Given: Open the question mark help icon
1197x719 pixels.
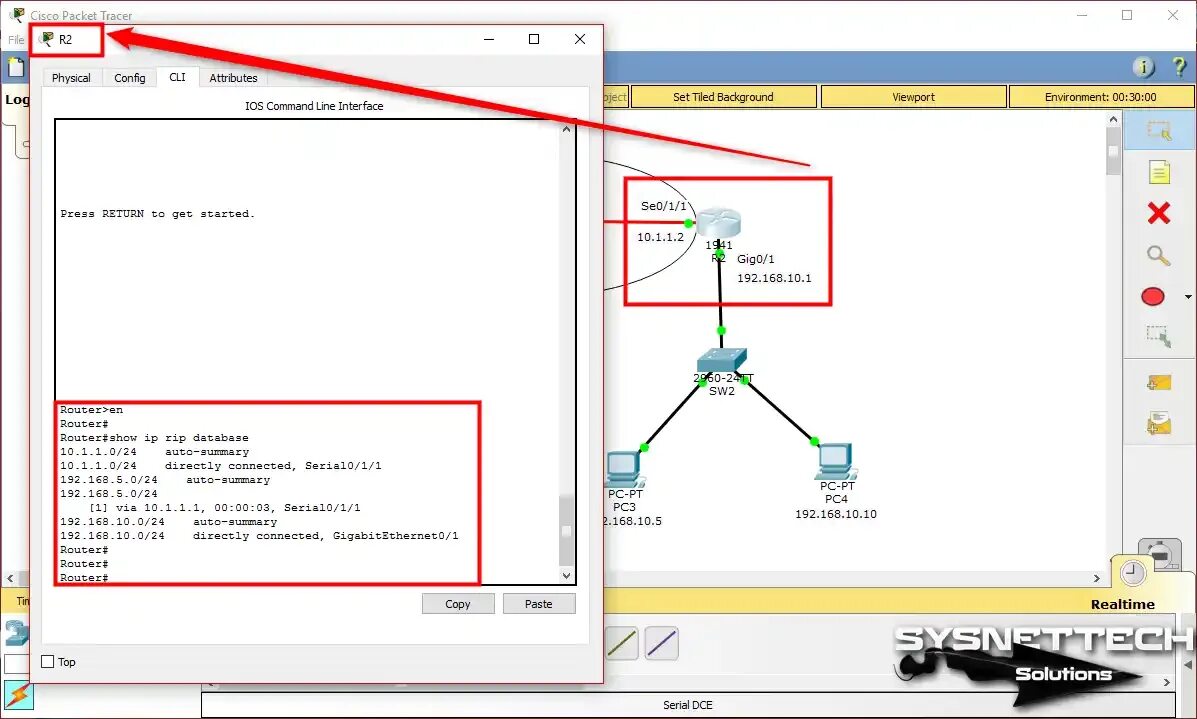Looking at the screenshot, I should pyautogui.click(x=1179, y=67).
